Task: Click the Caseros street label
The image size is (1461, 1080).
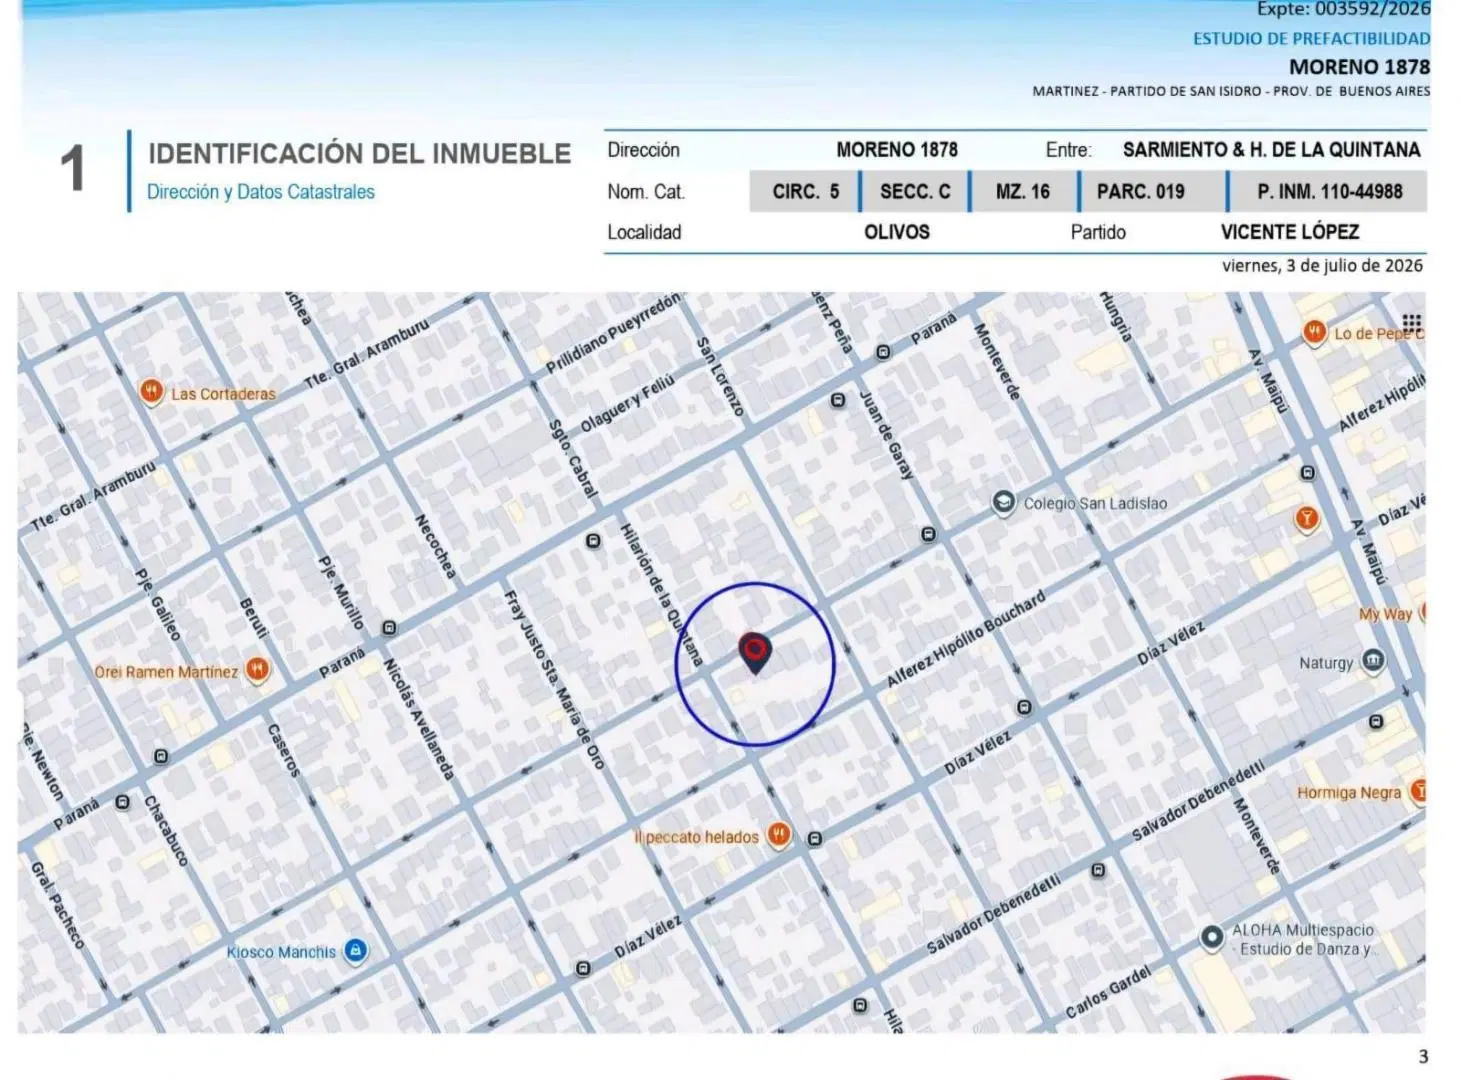Action: [283, 750]
